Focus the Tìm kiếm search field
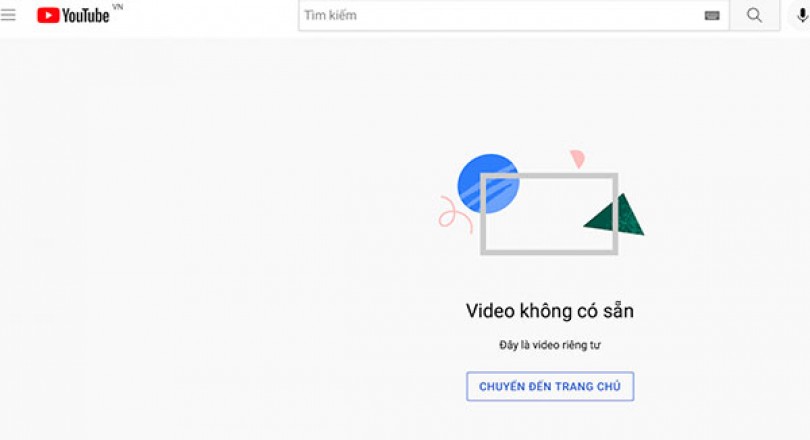Viewport: 810px width, 440px height. (x=500, y=15)
